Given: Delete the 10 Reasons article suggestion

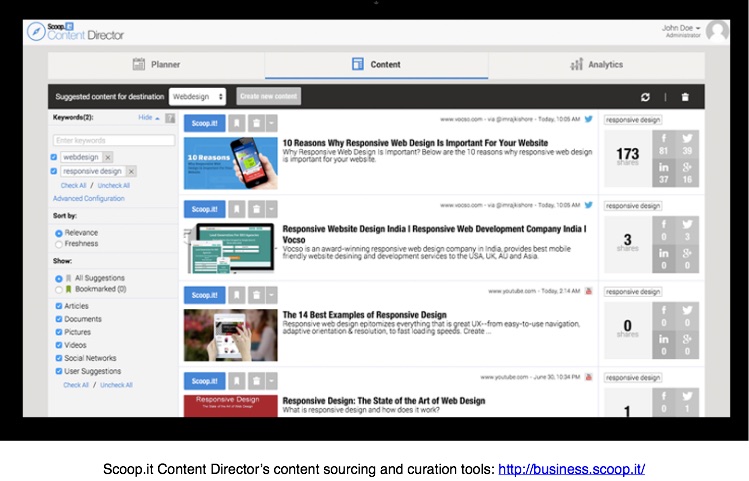Looking at the screenshot, I should click(x=256, y=123).
